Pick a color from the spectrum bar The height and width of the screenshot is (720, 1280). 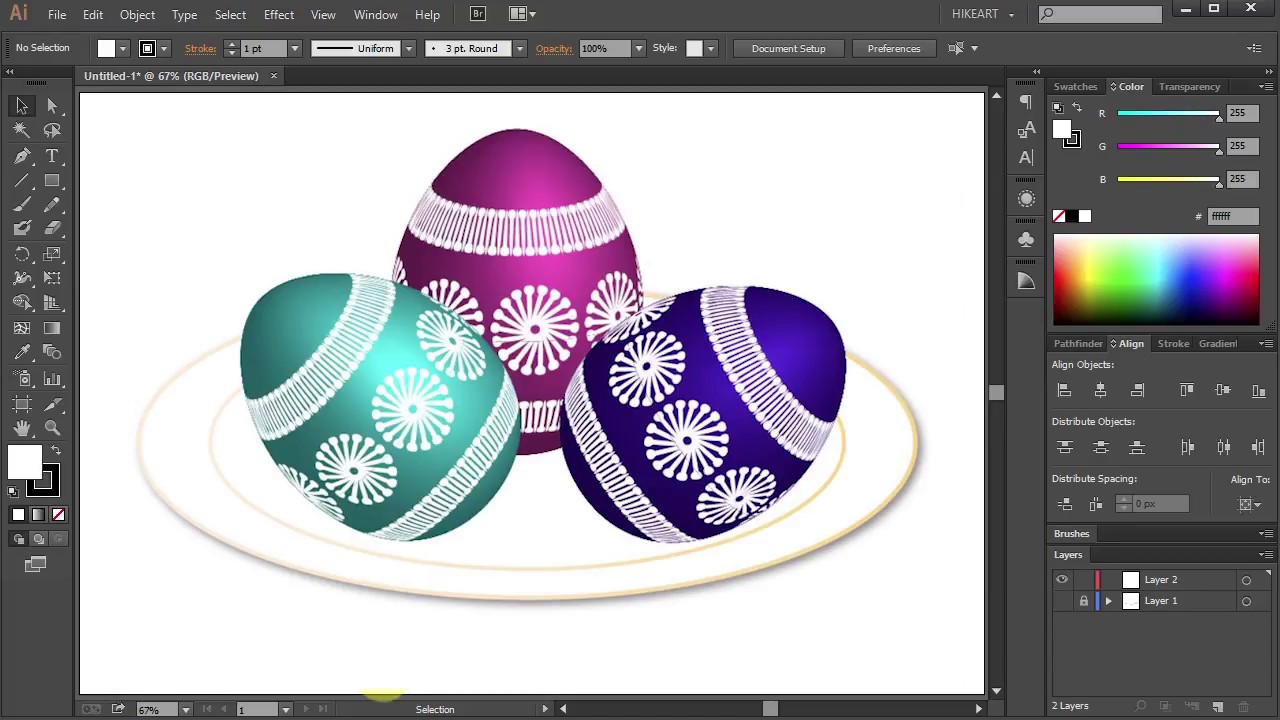click(x=1156, y=280)
